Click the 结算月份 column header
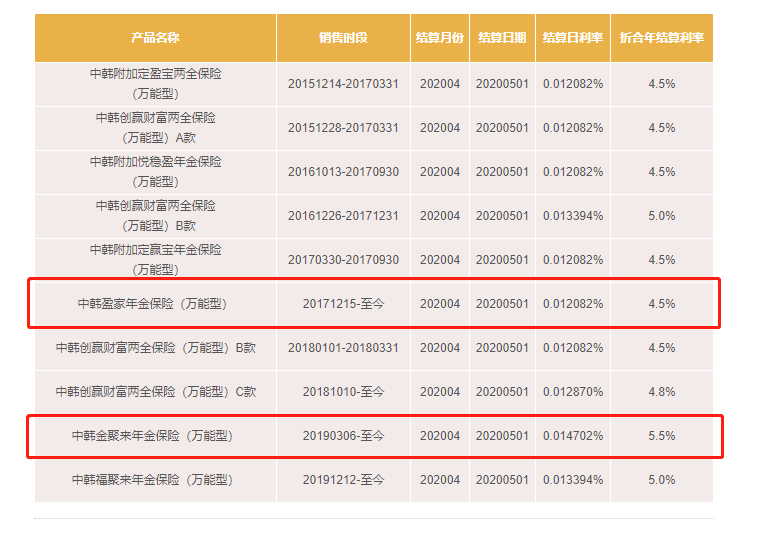 point(439,38)
